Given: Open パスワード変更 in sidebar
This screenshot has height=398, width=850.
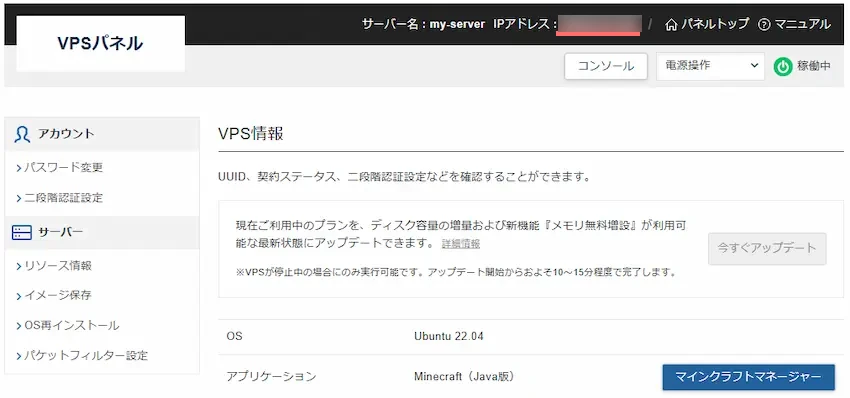Looking at the screenshot, I should (x=63, y=168).
